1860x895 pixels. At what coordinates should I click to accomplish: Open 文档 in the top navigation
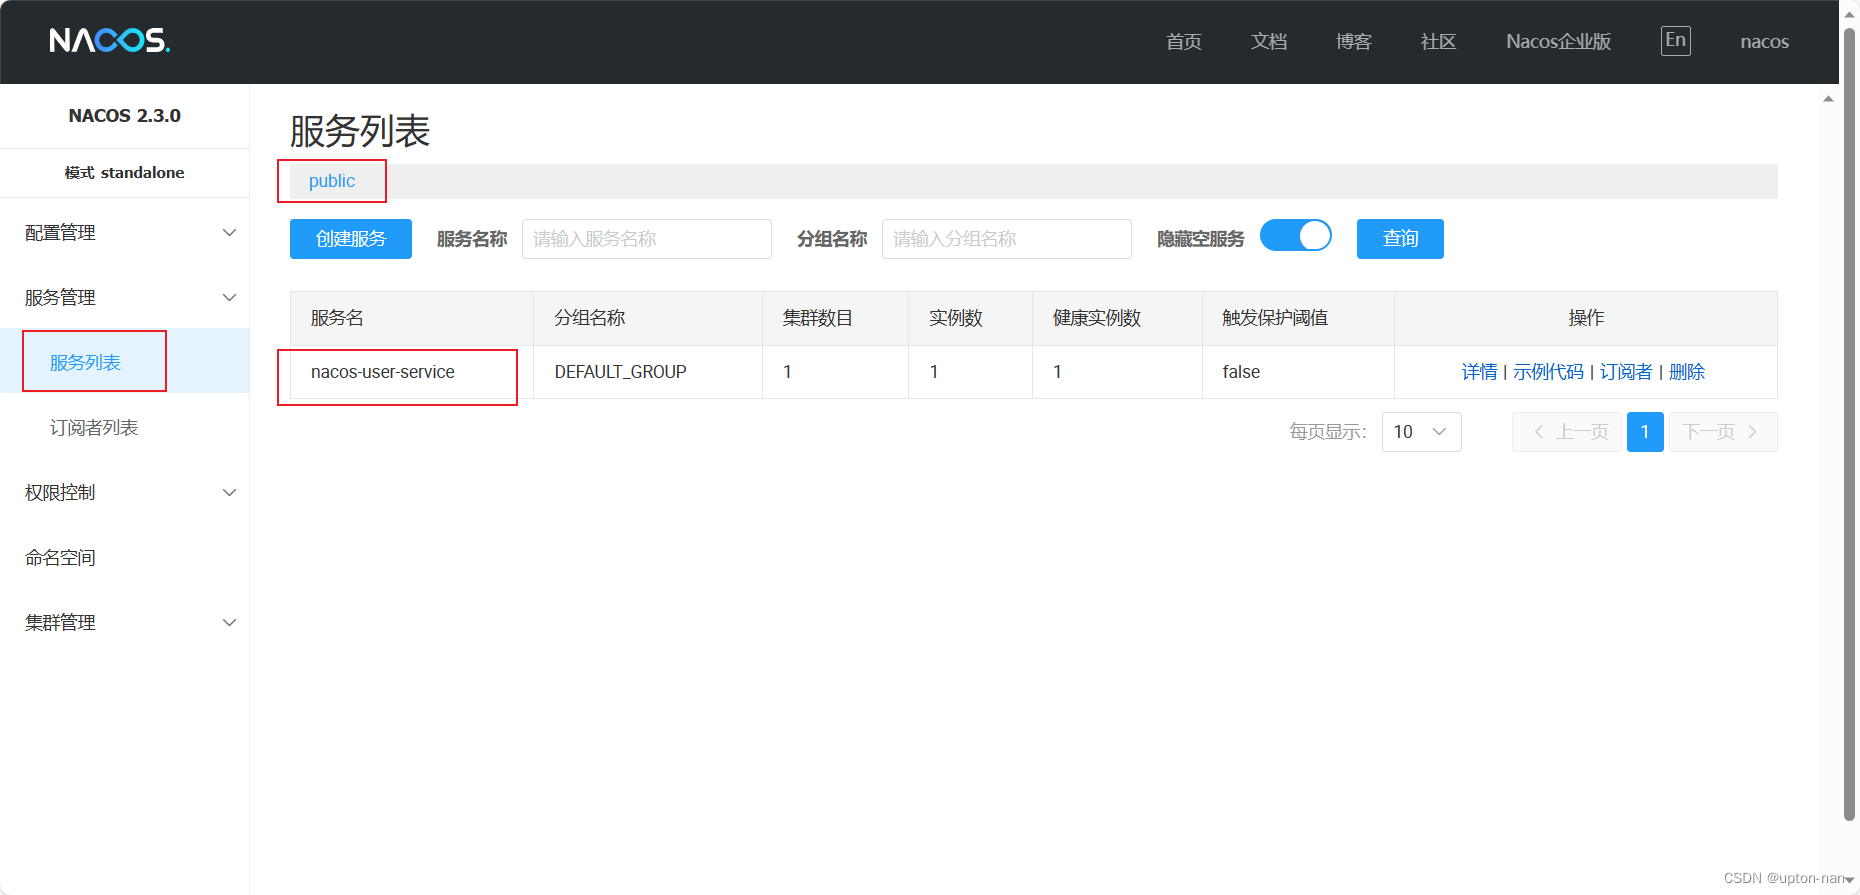pyautogui.click(x=1269, y=42)
